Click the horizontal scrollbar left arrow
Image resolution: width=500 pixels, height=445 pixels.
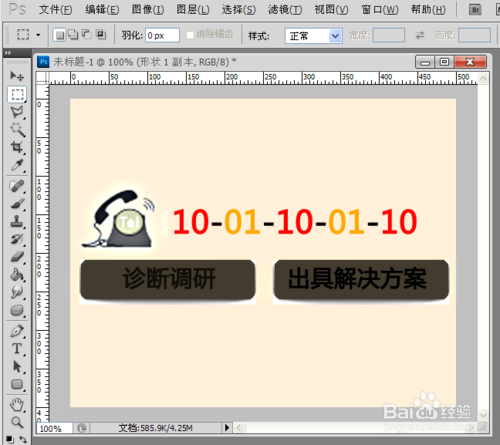click(x=239, y=427)
